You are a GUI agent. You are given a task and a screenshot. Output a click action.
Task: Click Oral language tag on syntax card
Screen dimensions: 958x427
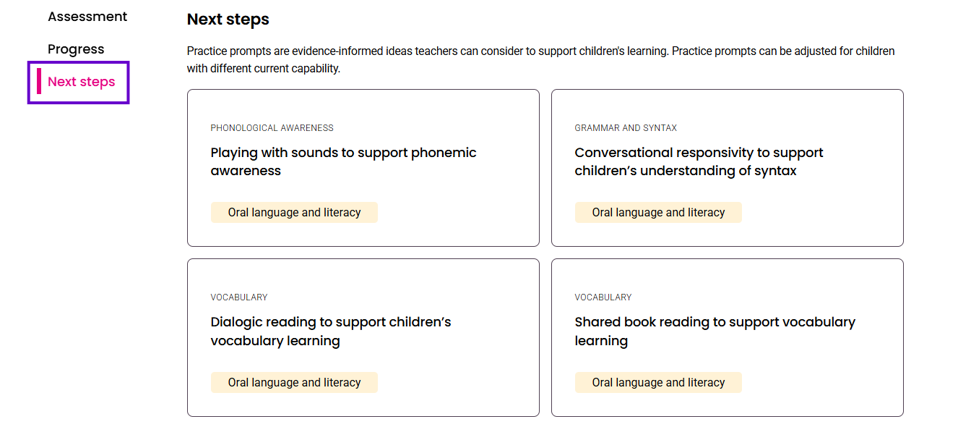[658, 213]
